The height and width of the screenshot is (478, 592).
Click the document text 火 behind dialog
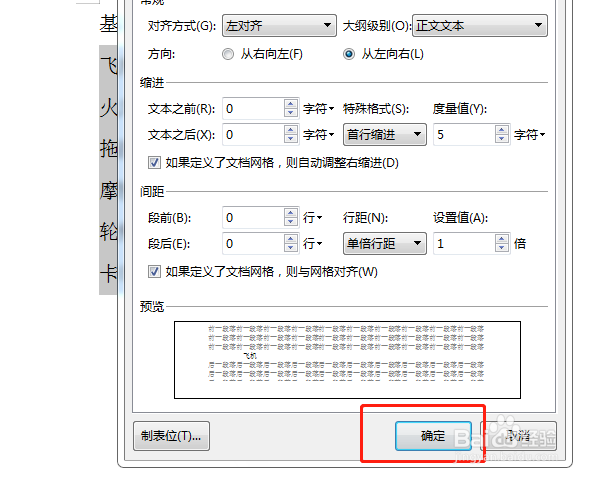[x=109, y=108]
